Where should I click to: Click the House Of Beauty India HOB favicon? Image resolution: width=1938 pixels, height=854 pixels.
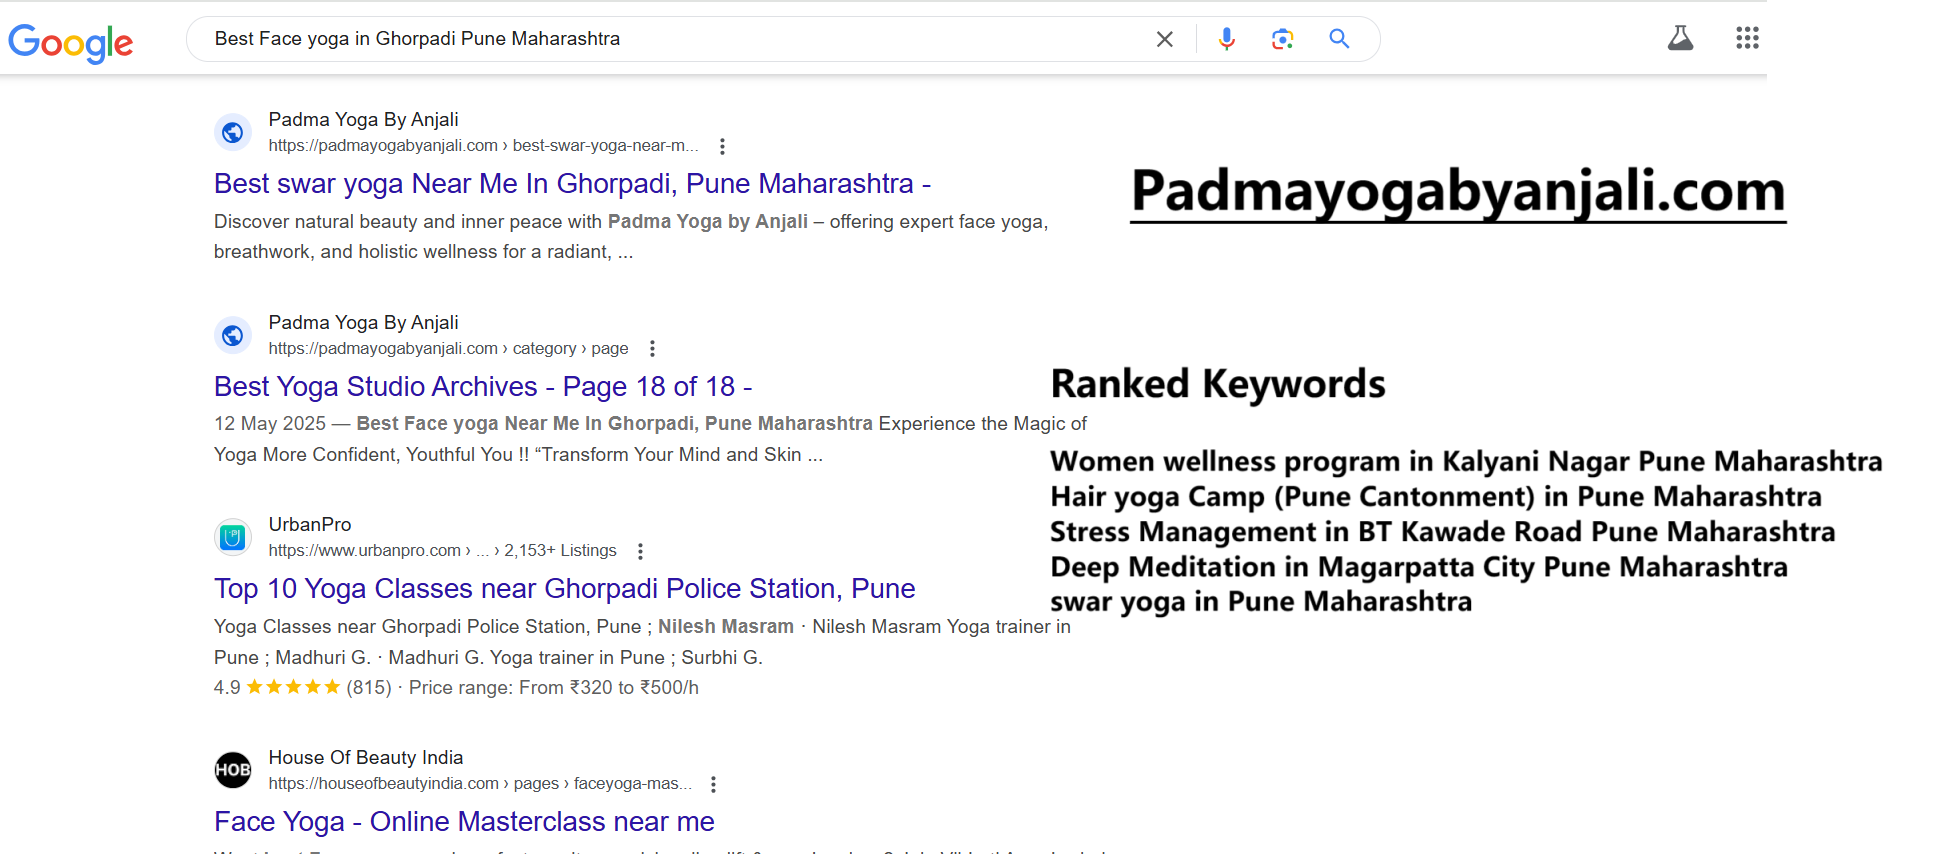tap(233, 770)
